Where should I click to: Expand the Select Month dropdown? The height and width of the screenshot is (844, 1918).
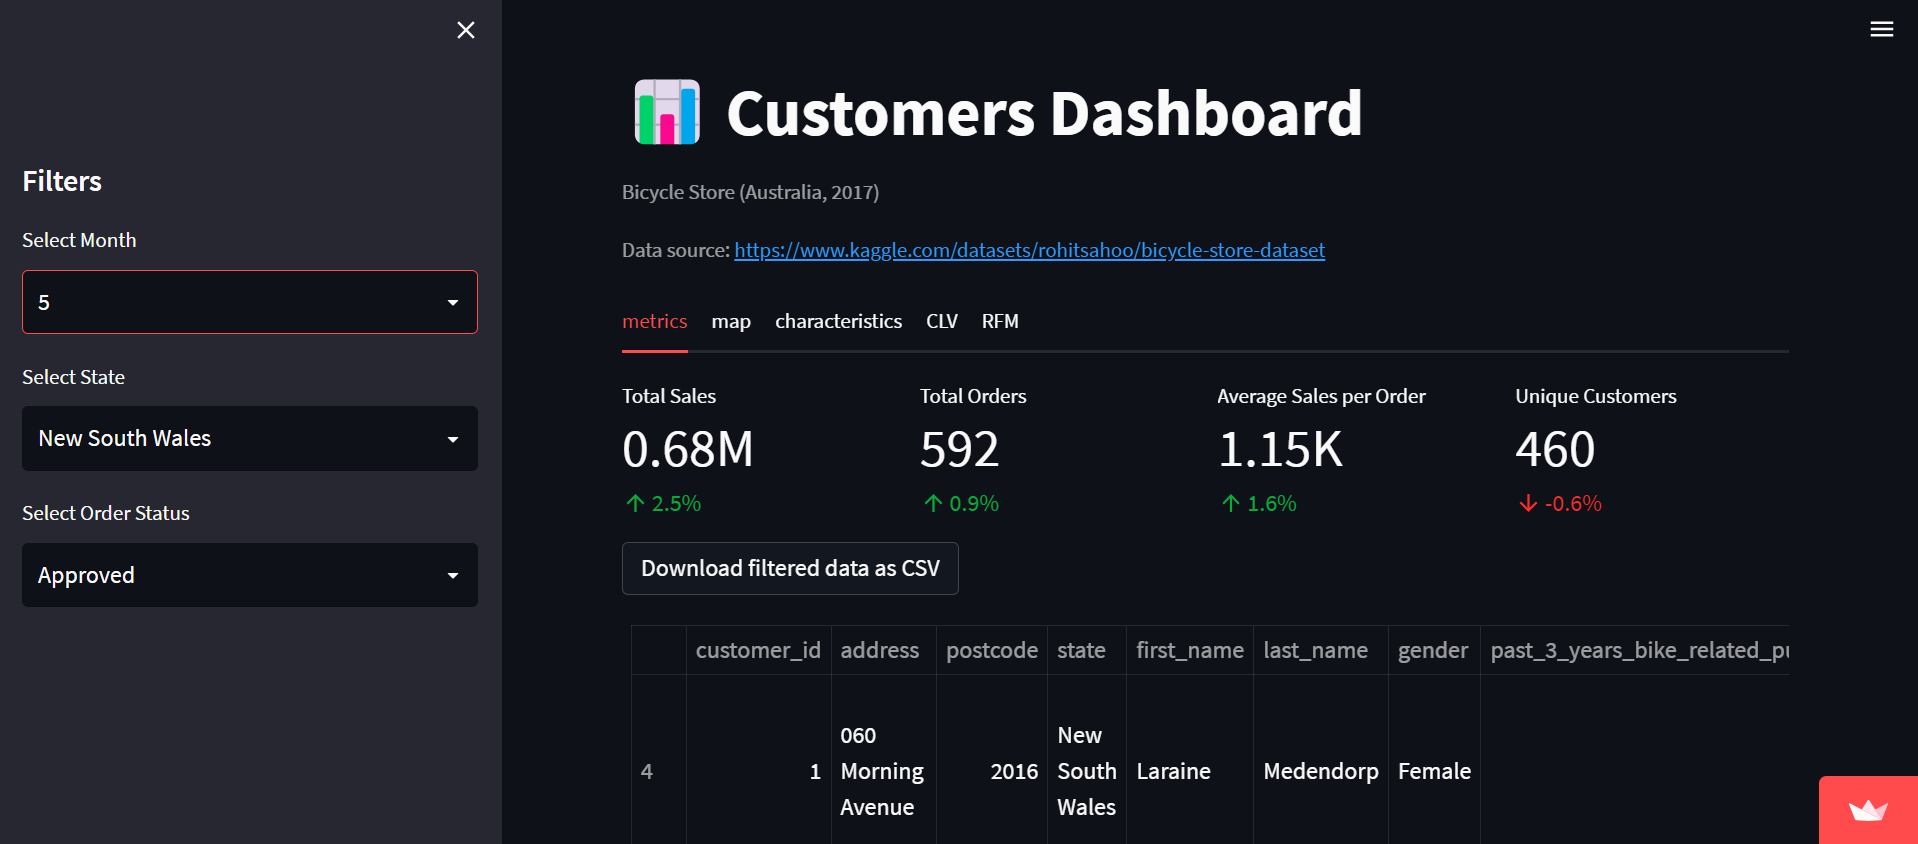point(250,302)
